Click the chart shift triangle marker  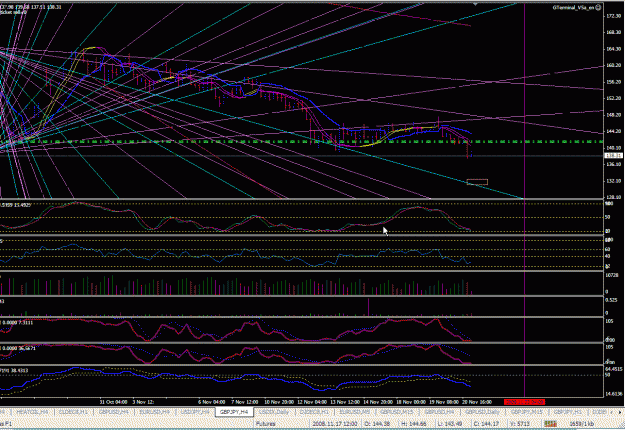click(x=475, y=4)
